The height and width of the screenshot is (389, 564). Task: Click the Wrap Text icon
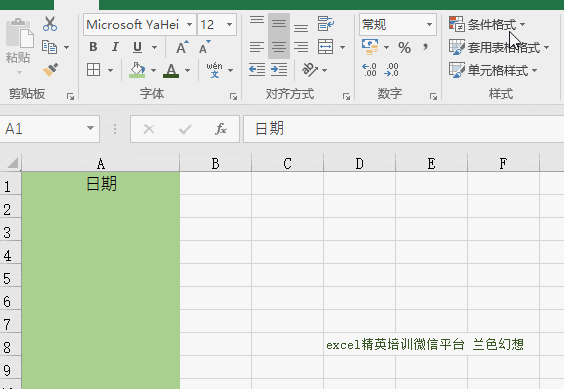pyautogui.click(x=326, y=24)
